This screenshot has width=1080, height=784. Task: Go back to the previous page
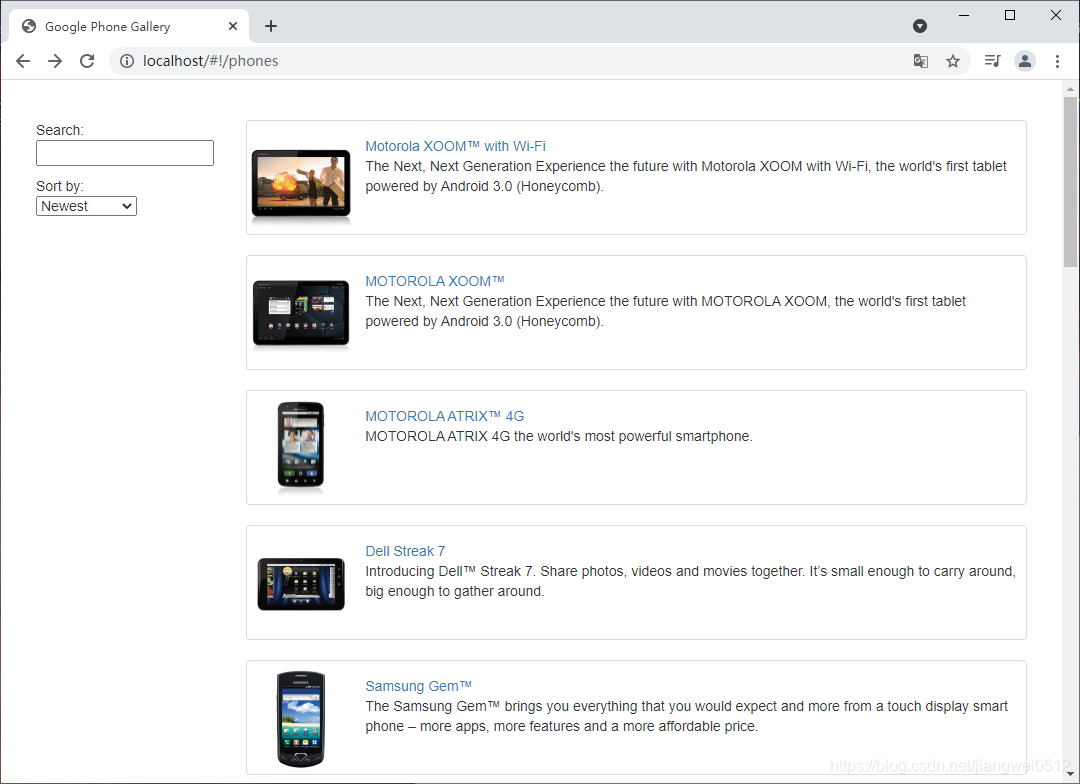23,61
